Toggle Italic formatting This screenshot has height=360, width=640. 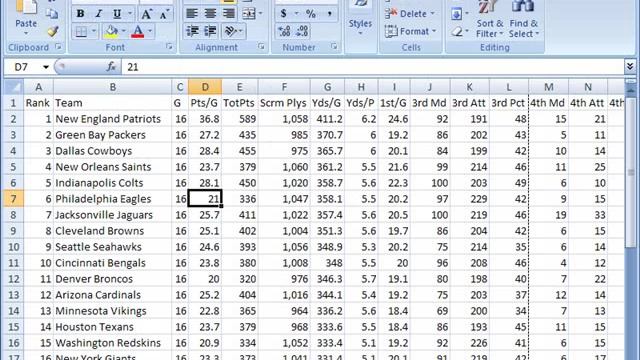coord(98,14)
